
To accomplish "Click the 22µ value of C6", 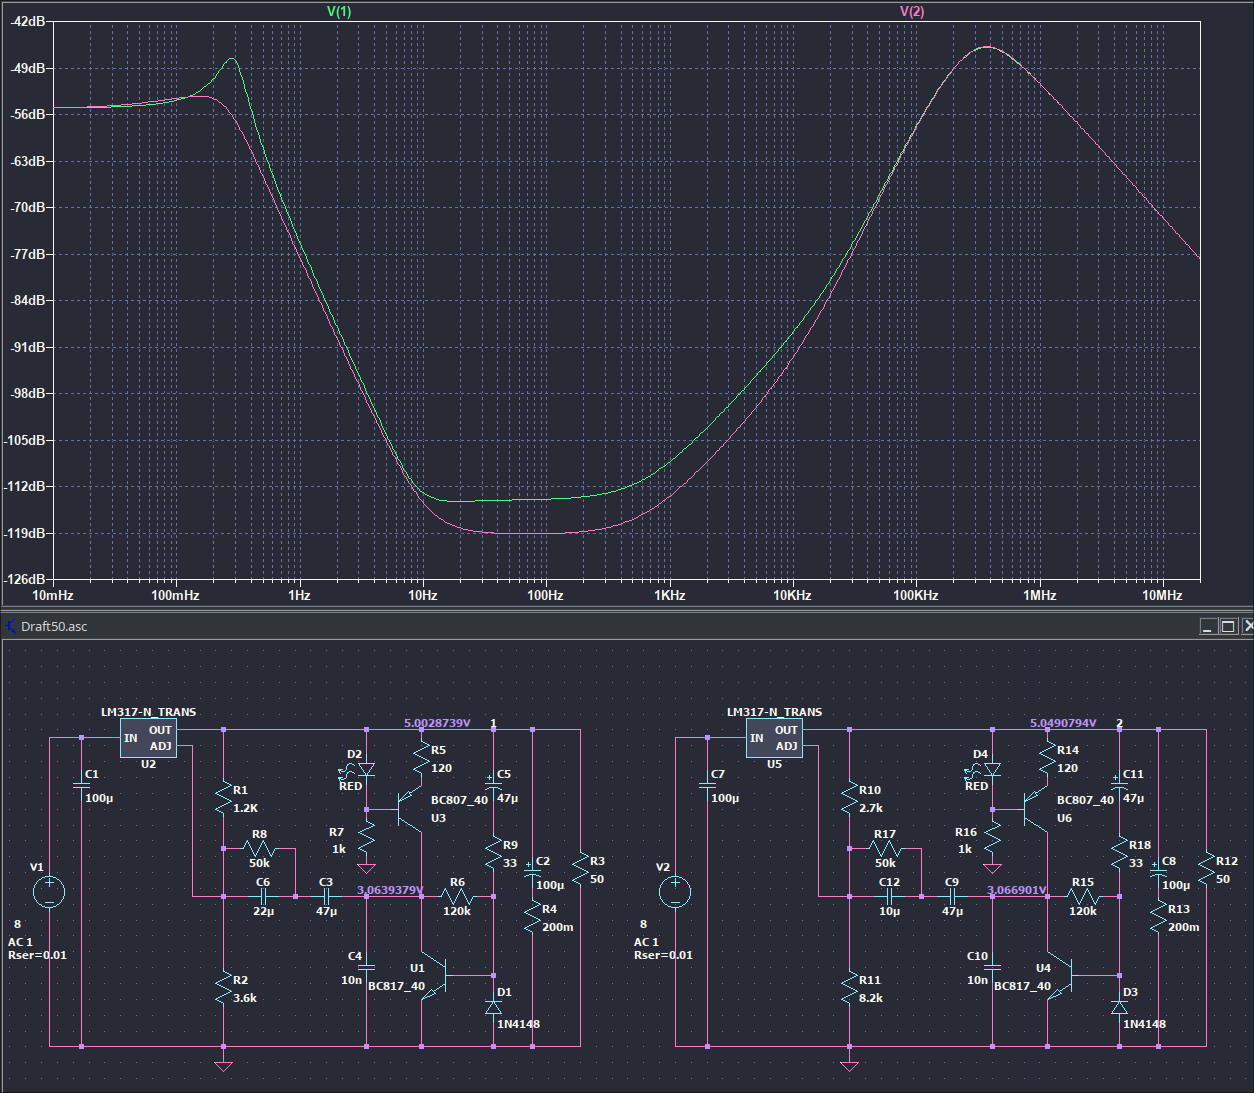I will (x=264, y=911).
